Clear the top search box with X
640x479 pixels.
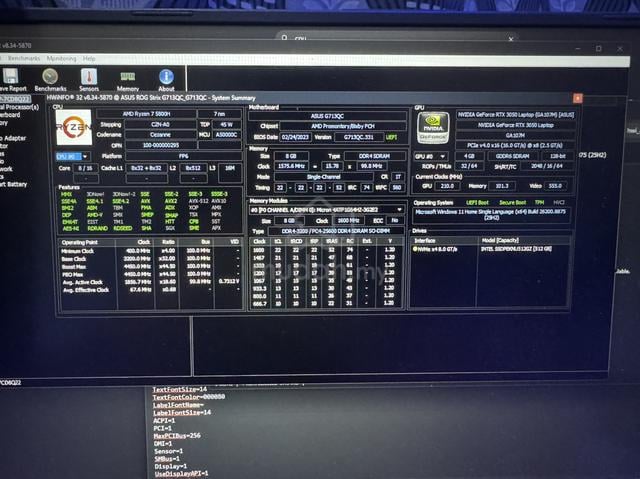[x=511, y=39]
